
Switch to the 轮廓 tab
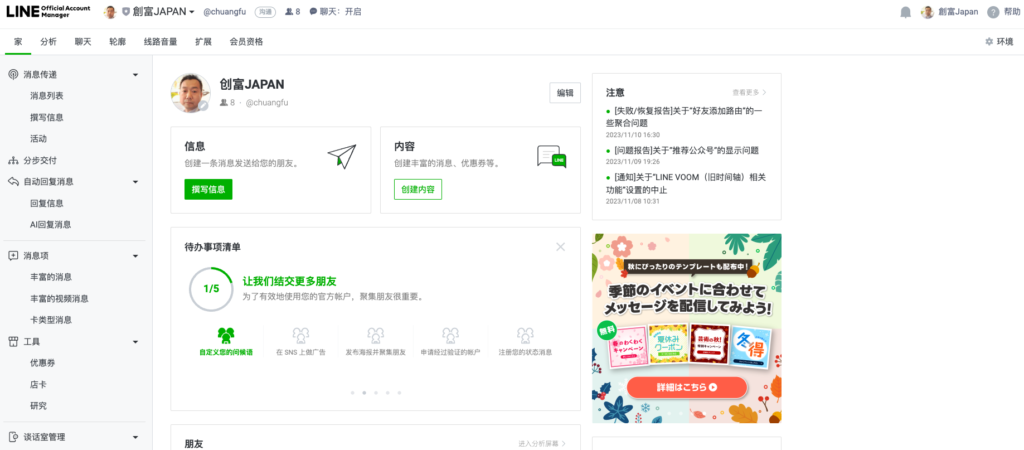point(118,42)
